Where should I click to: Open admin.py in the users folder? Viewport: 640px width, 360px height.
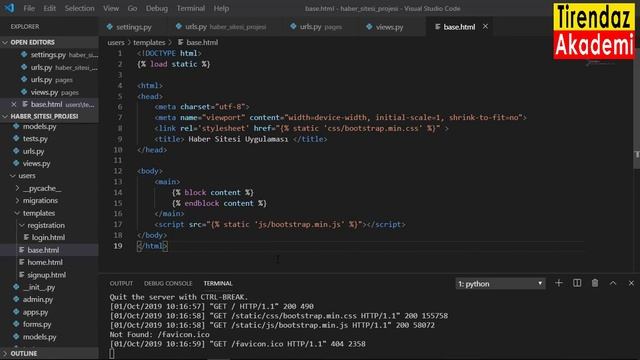point(38,300)
